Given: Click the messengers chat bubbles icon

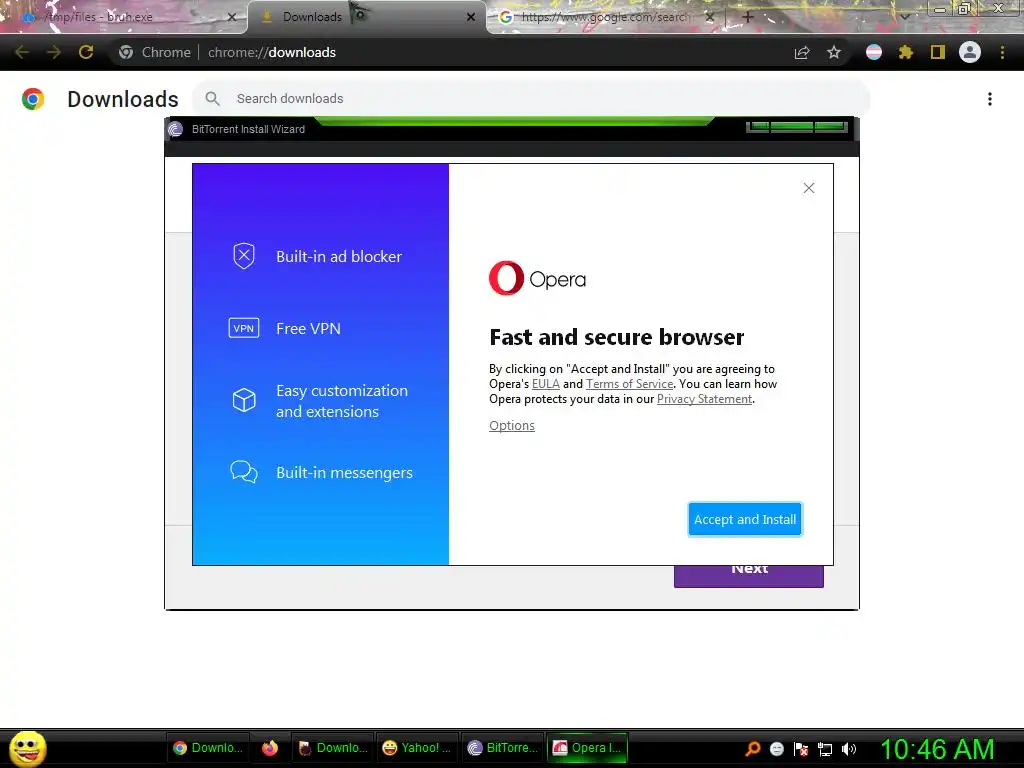Looking at the screenshot, I should (244, 472).
